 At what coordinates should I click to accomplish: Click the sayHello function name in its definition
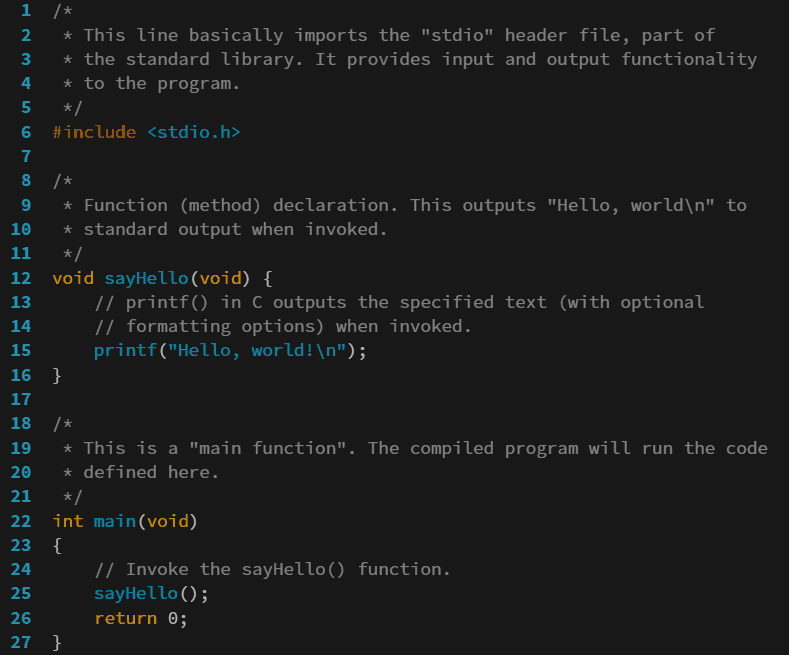point(146,278)
